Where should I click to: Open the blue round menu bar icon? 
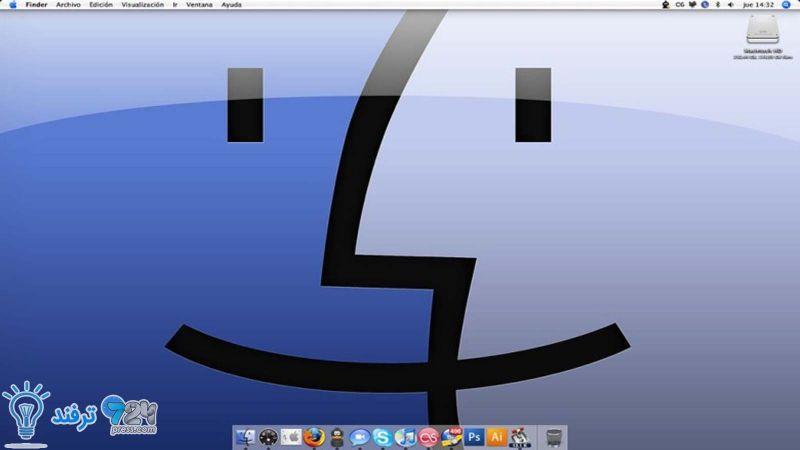[705, 5]
